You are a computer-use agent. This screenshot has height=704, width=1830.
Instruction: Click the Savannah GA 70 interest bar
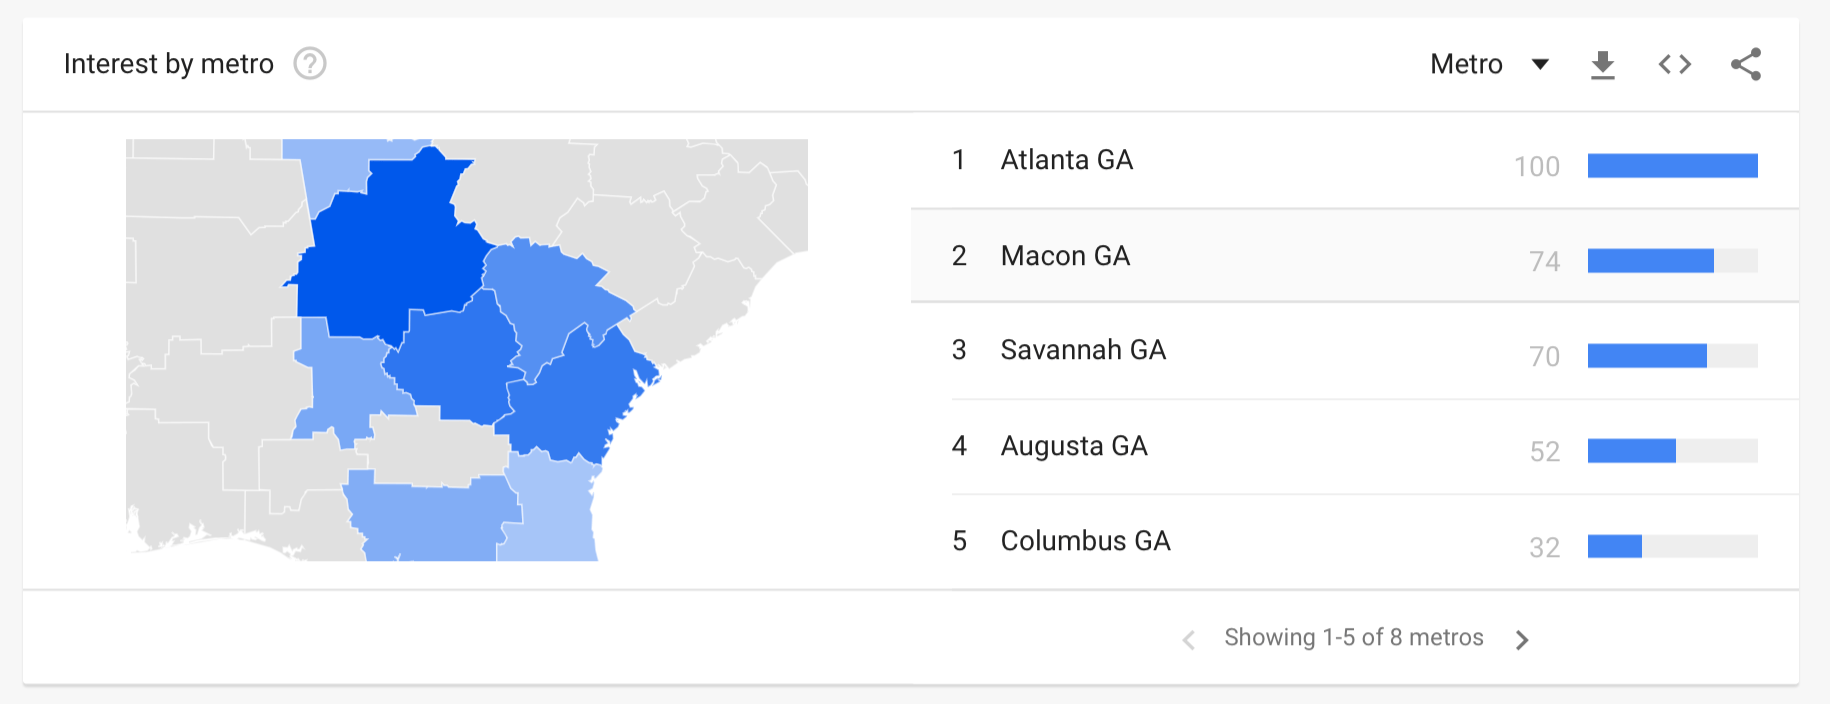(x=1647, y=356)
